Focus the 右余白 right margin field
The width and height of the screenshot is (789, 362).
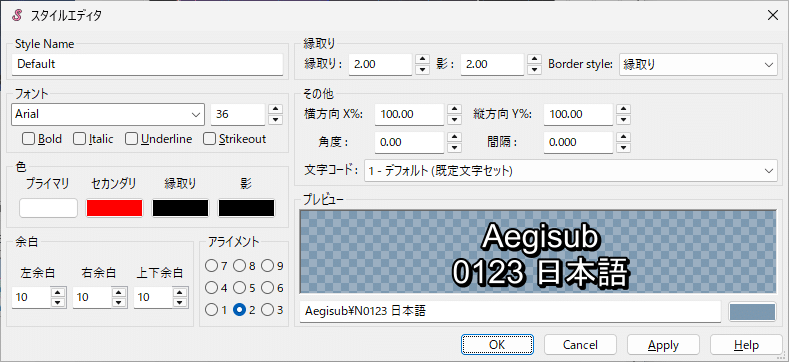92,298
